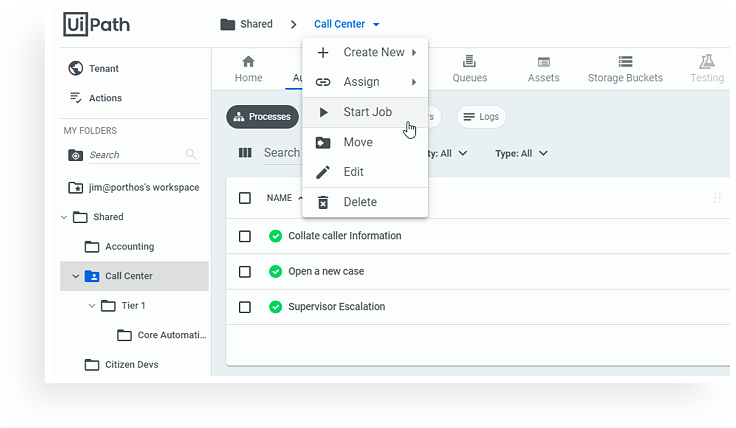Click the play icon beside Start Job
This screenshot has width=736, height=428.
[323, 112]
